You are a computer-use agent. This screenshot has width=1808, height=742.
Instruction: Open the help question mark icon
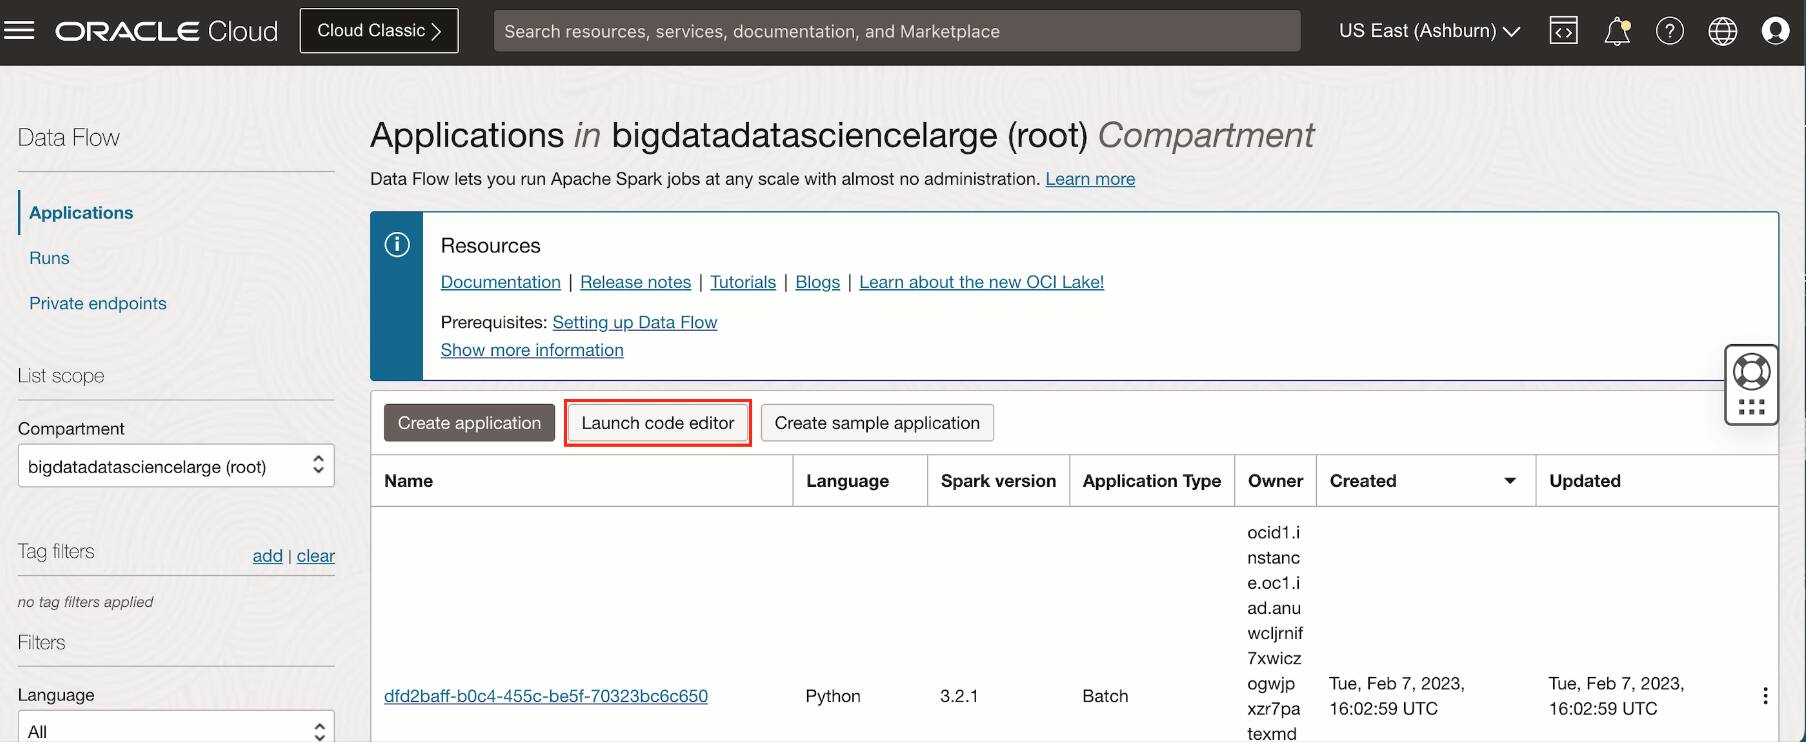pos(1670,31)
